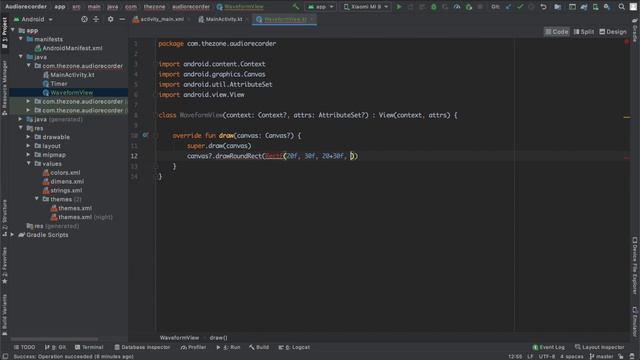Screen dimensions: 640x360
Task: Open the Favorites side panel
Action: pyautogui.click(x=4, y=265)
